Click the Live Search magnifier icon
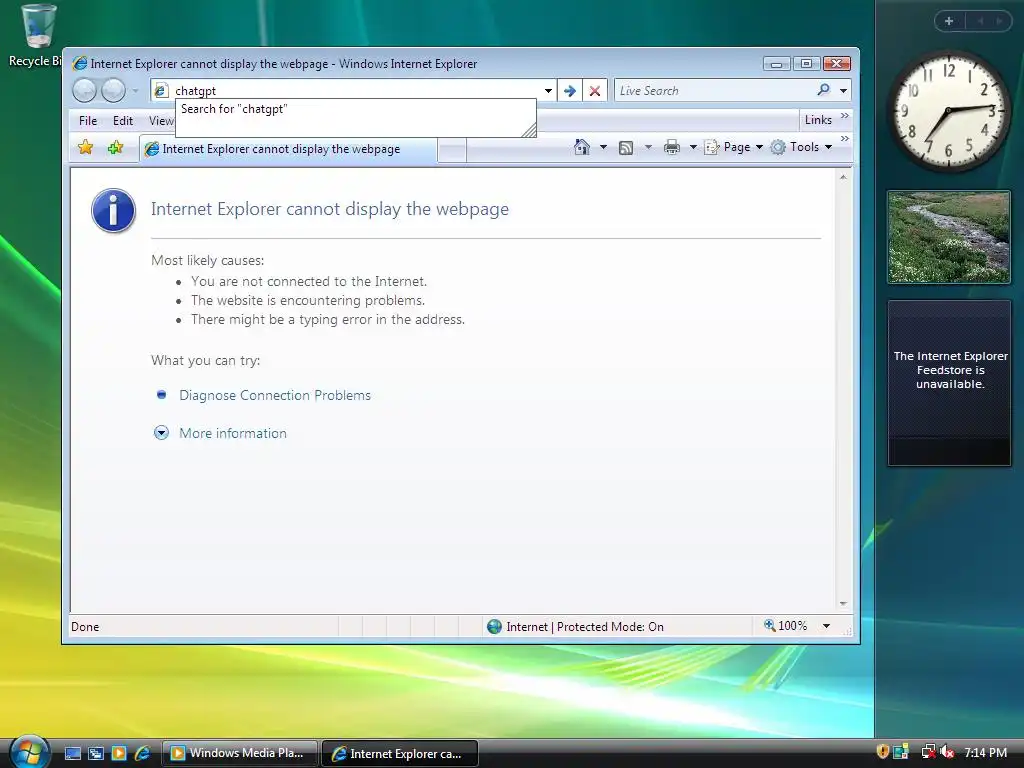 (x=824, y=90)
